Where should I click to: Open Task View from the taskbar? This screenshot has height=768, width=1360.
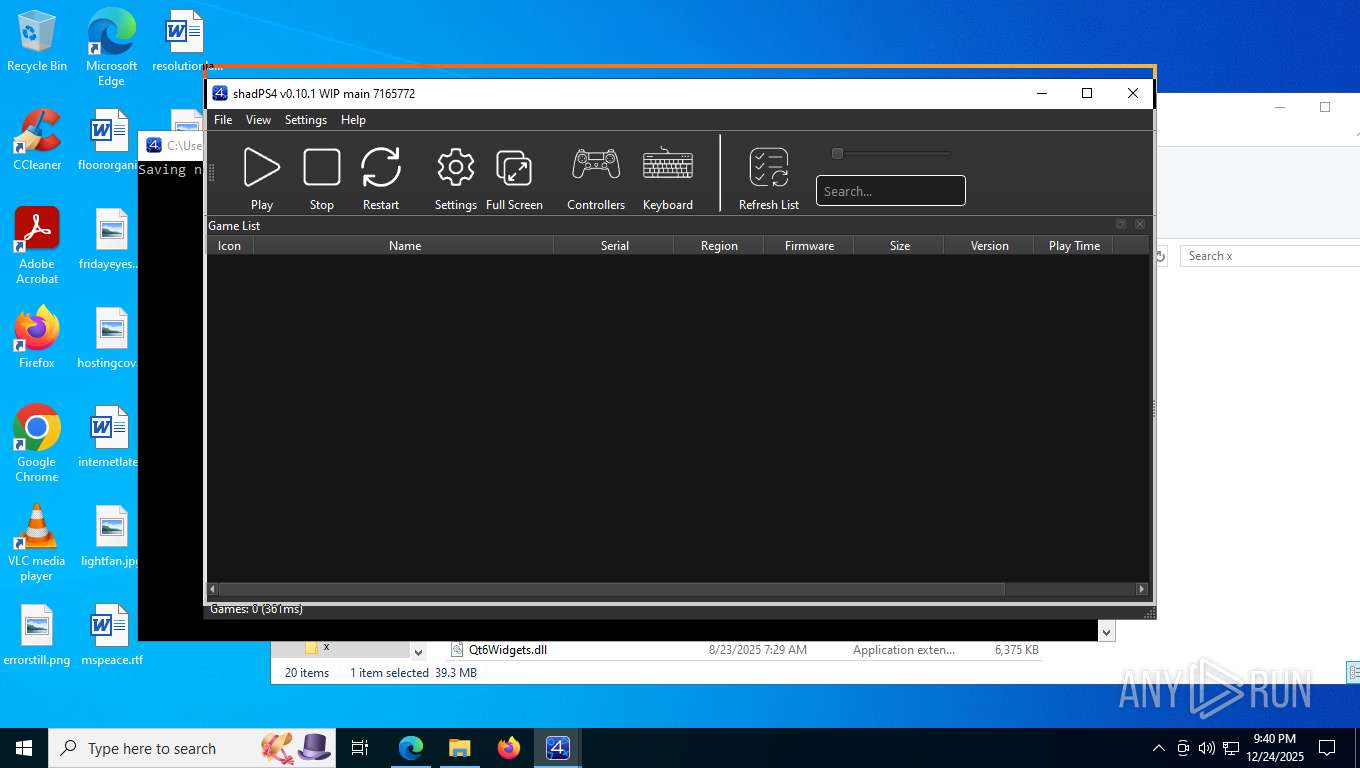click(x=360, y=748)
